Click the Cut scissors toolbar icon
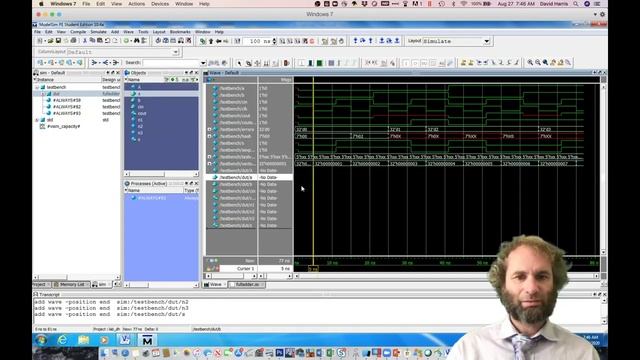Viewport: 640px width, 360px height. 85,41
